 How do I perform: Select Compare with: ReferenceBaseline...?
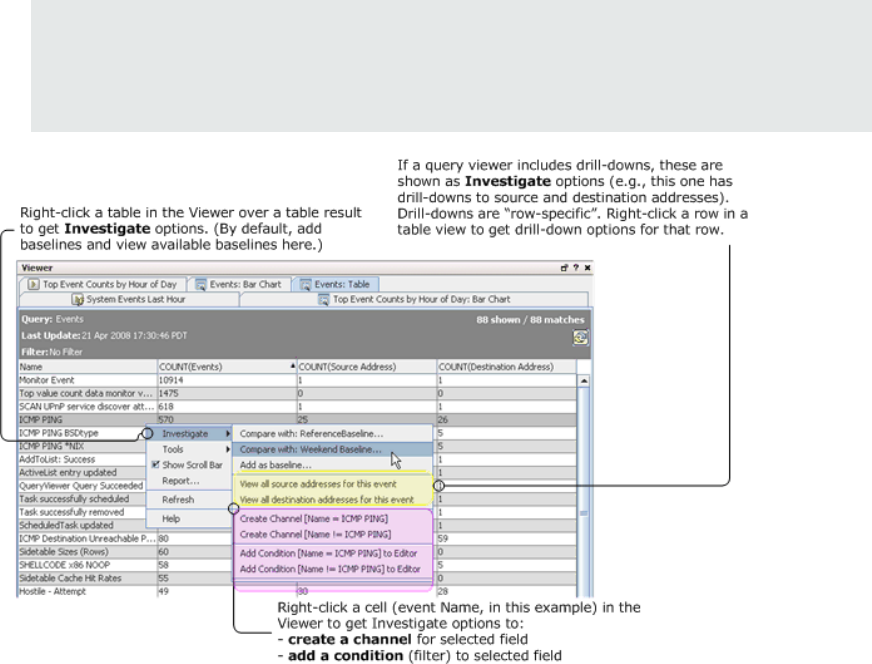click(x=333, y=434)
